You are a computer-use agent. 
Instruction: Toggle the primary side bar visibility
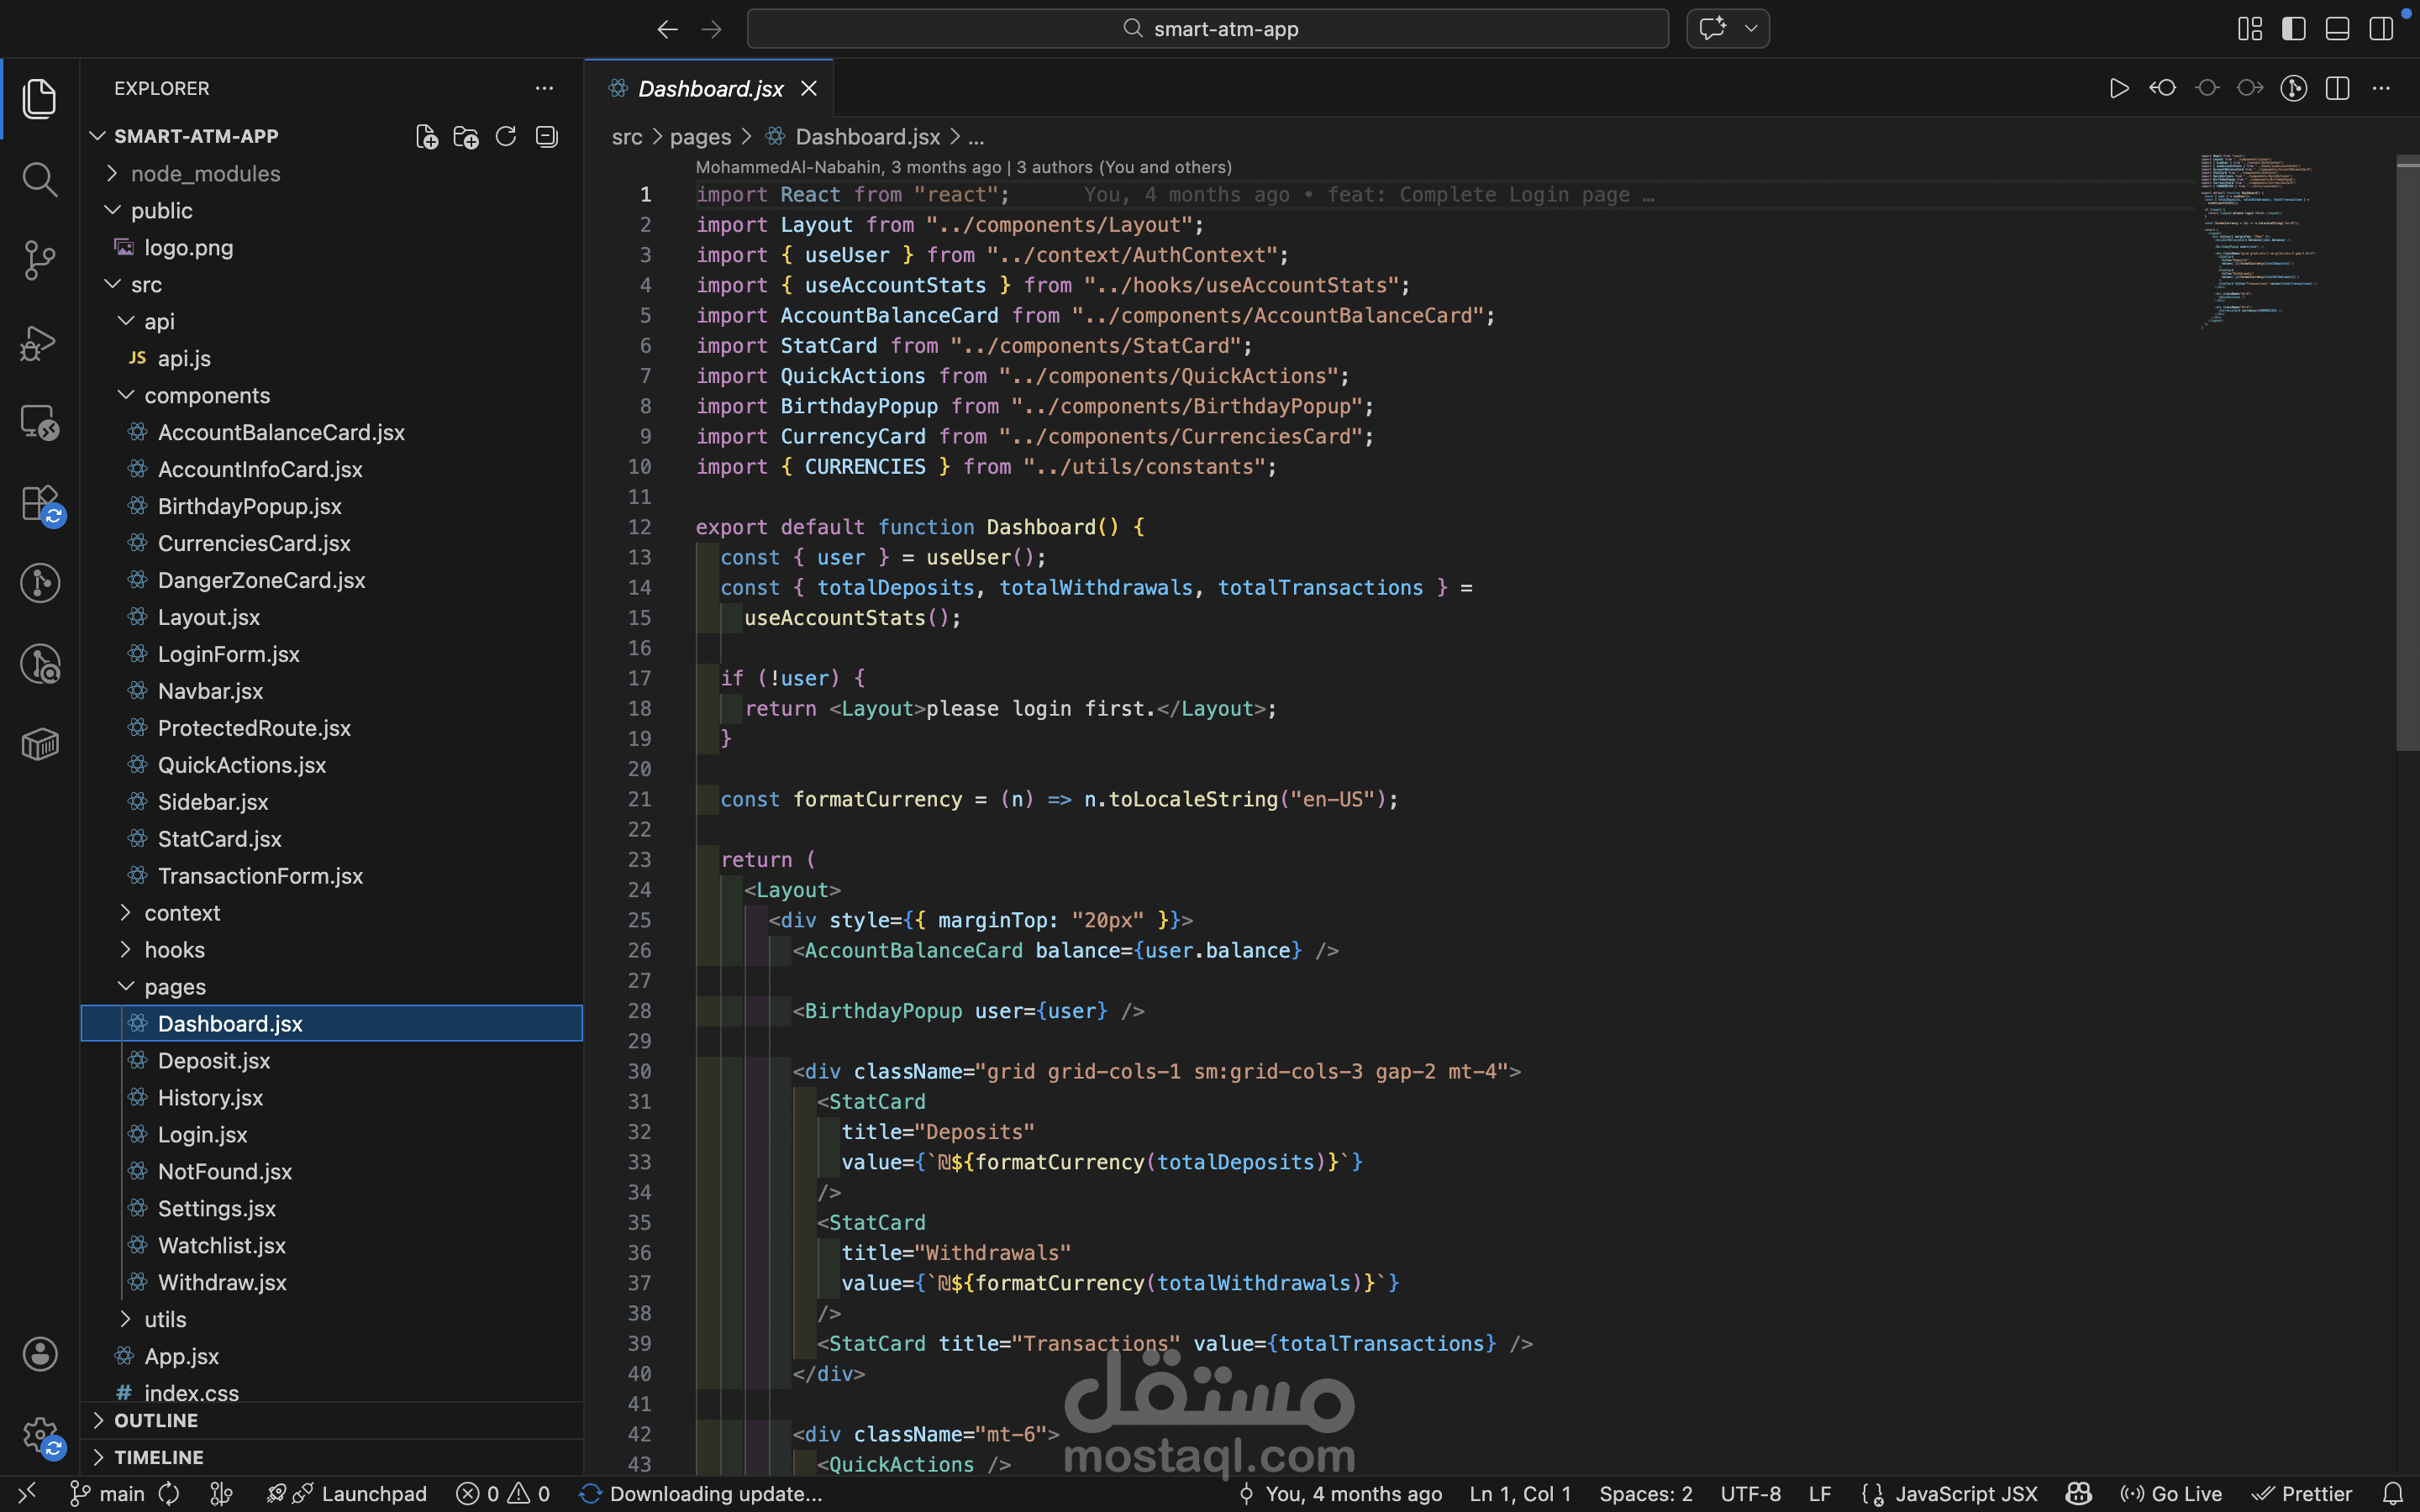coord(2294,29)
